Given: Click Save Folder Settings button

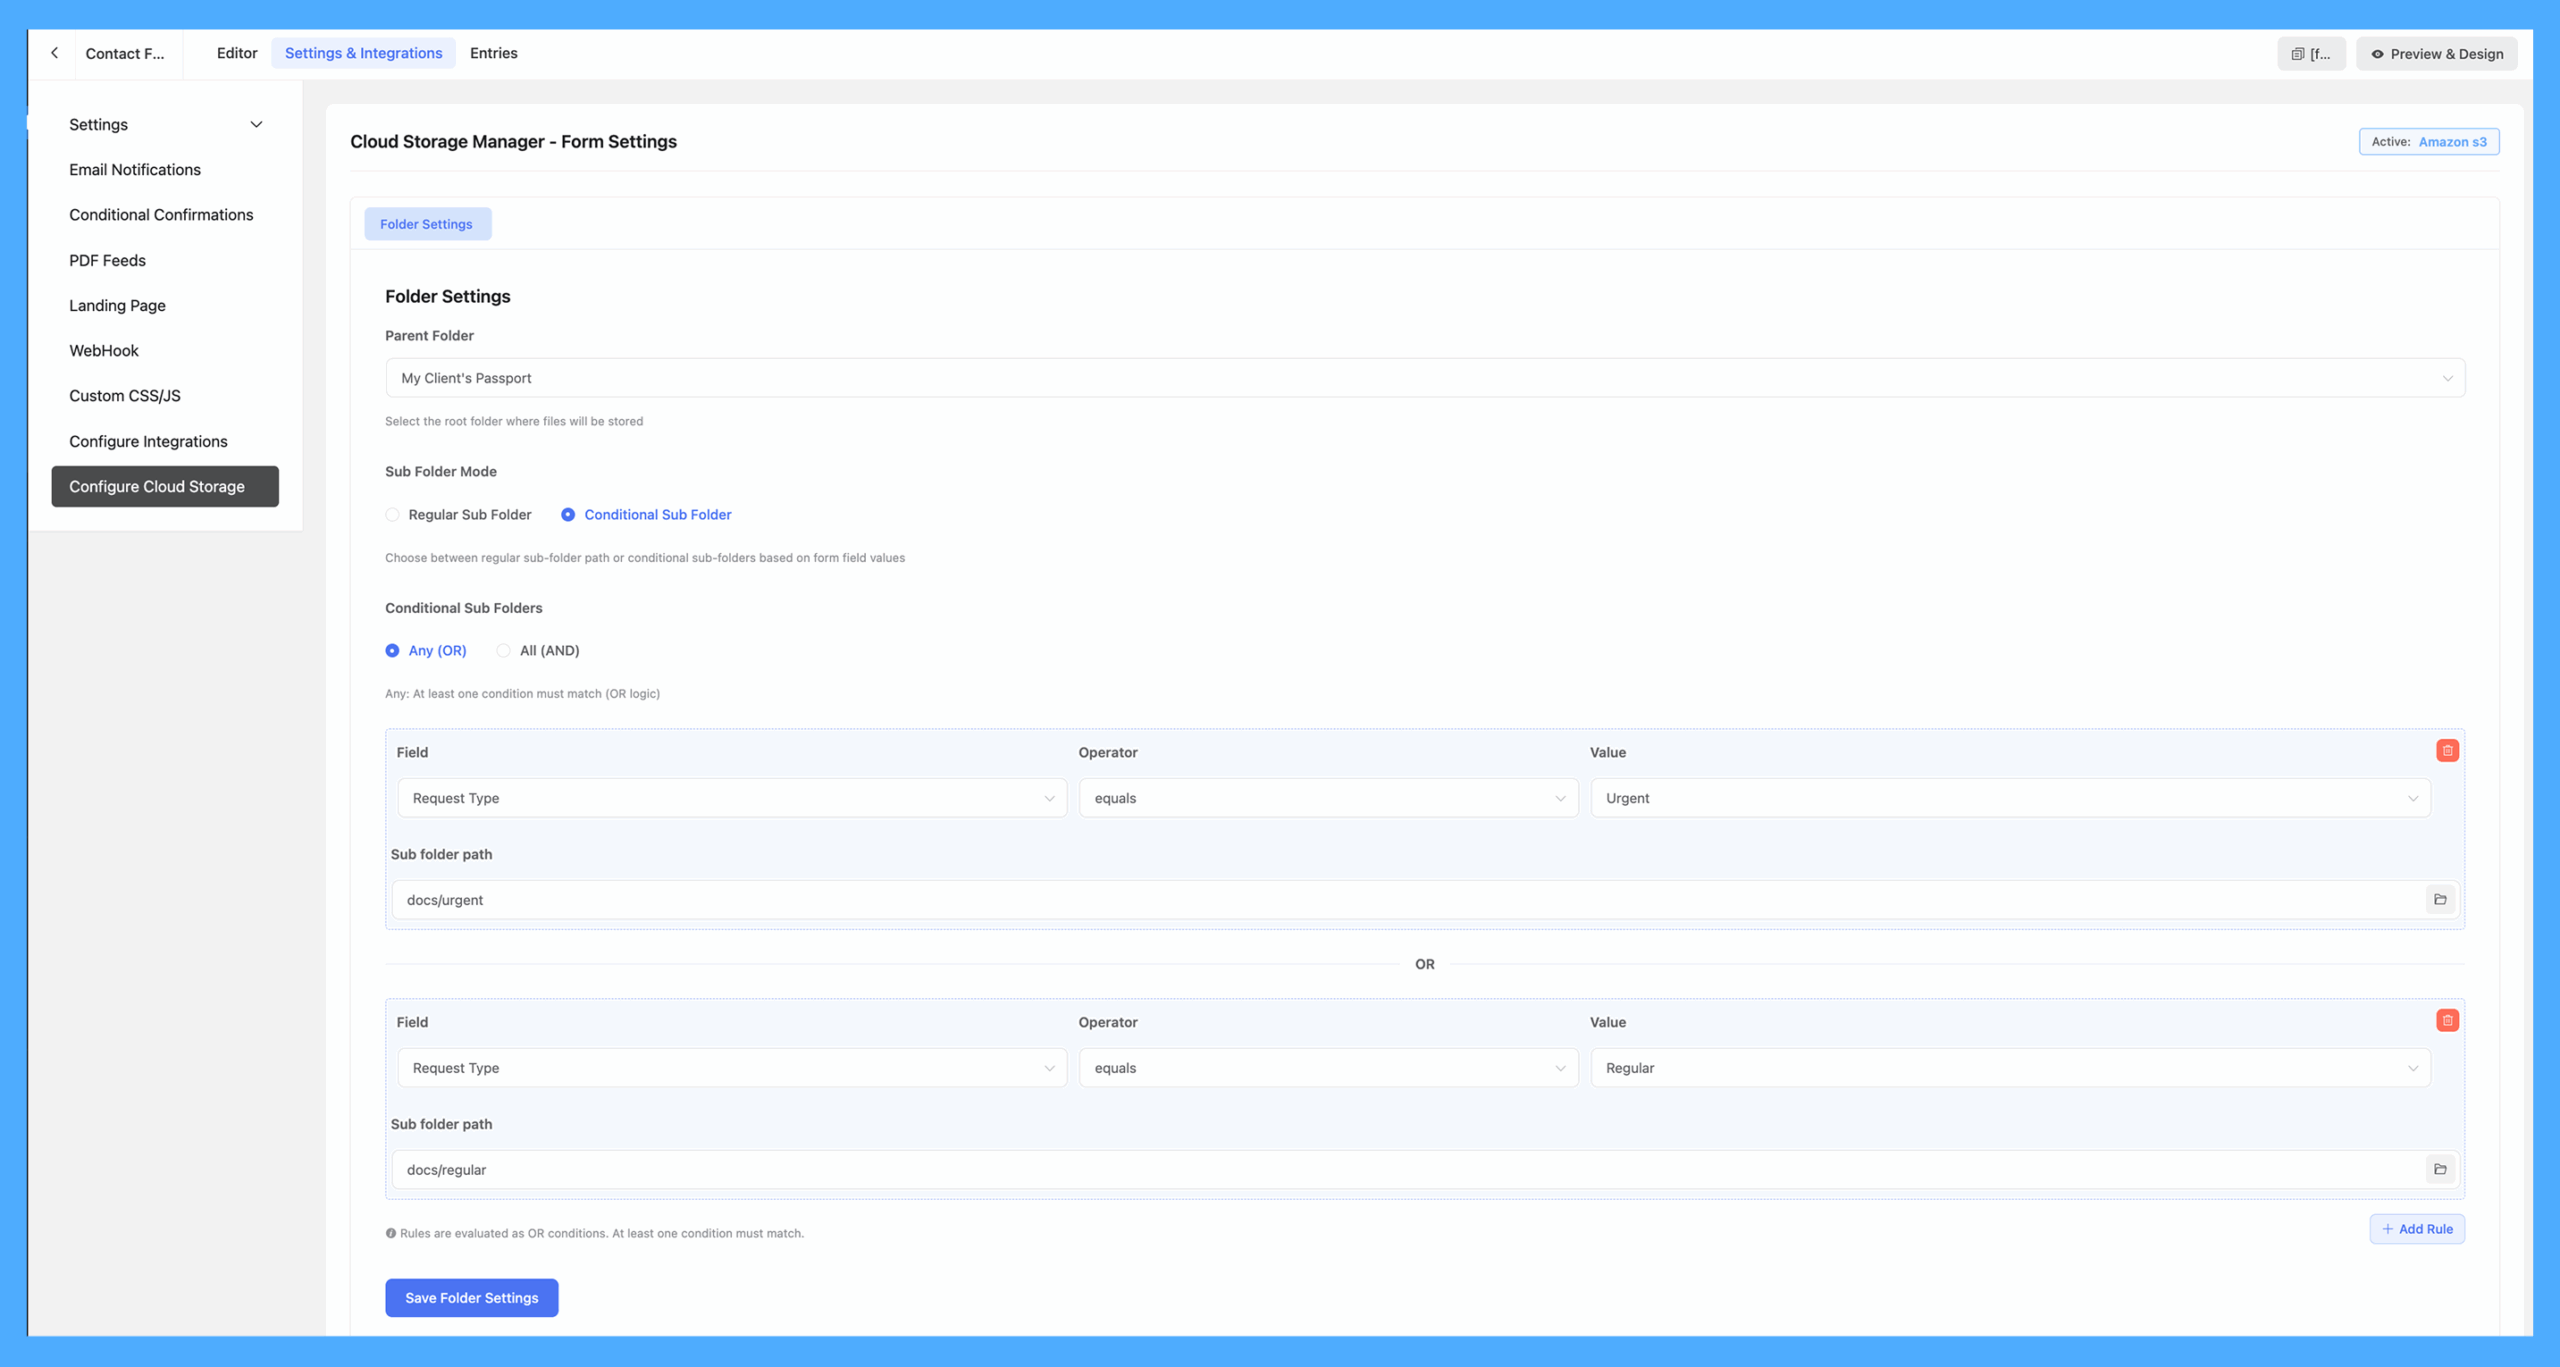Looking at the screenshot, I should [471, 1298].
